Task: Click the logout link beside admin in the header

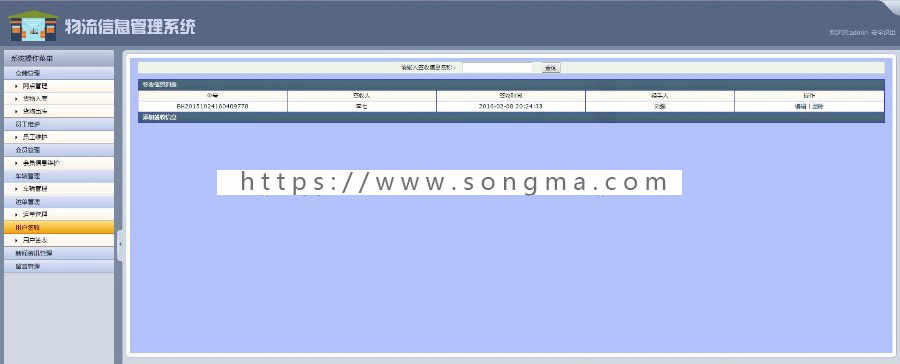Action: [x=883, y=33]
